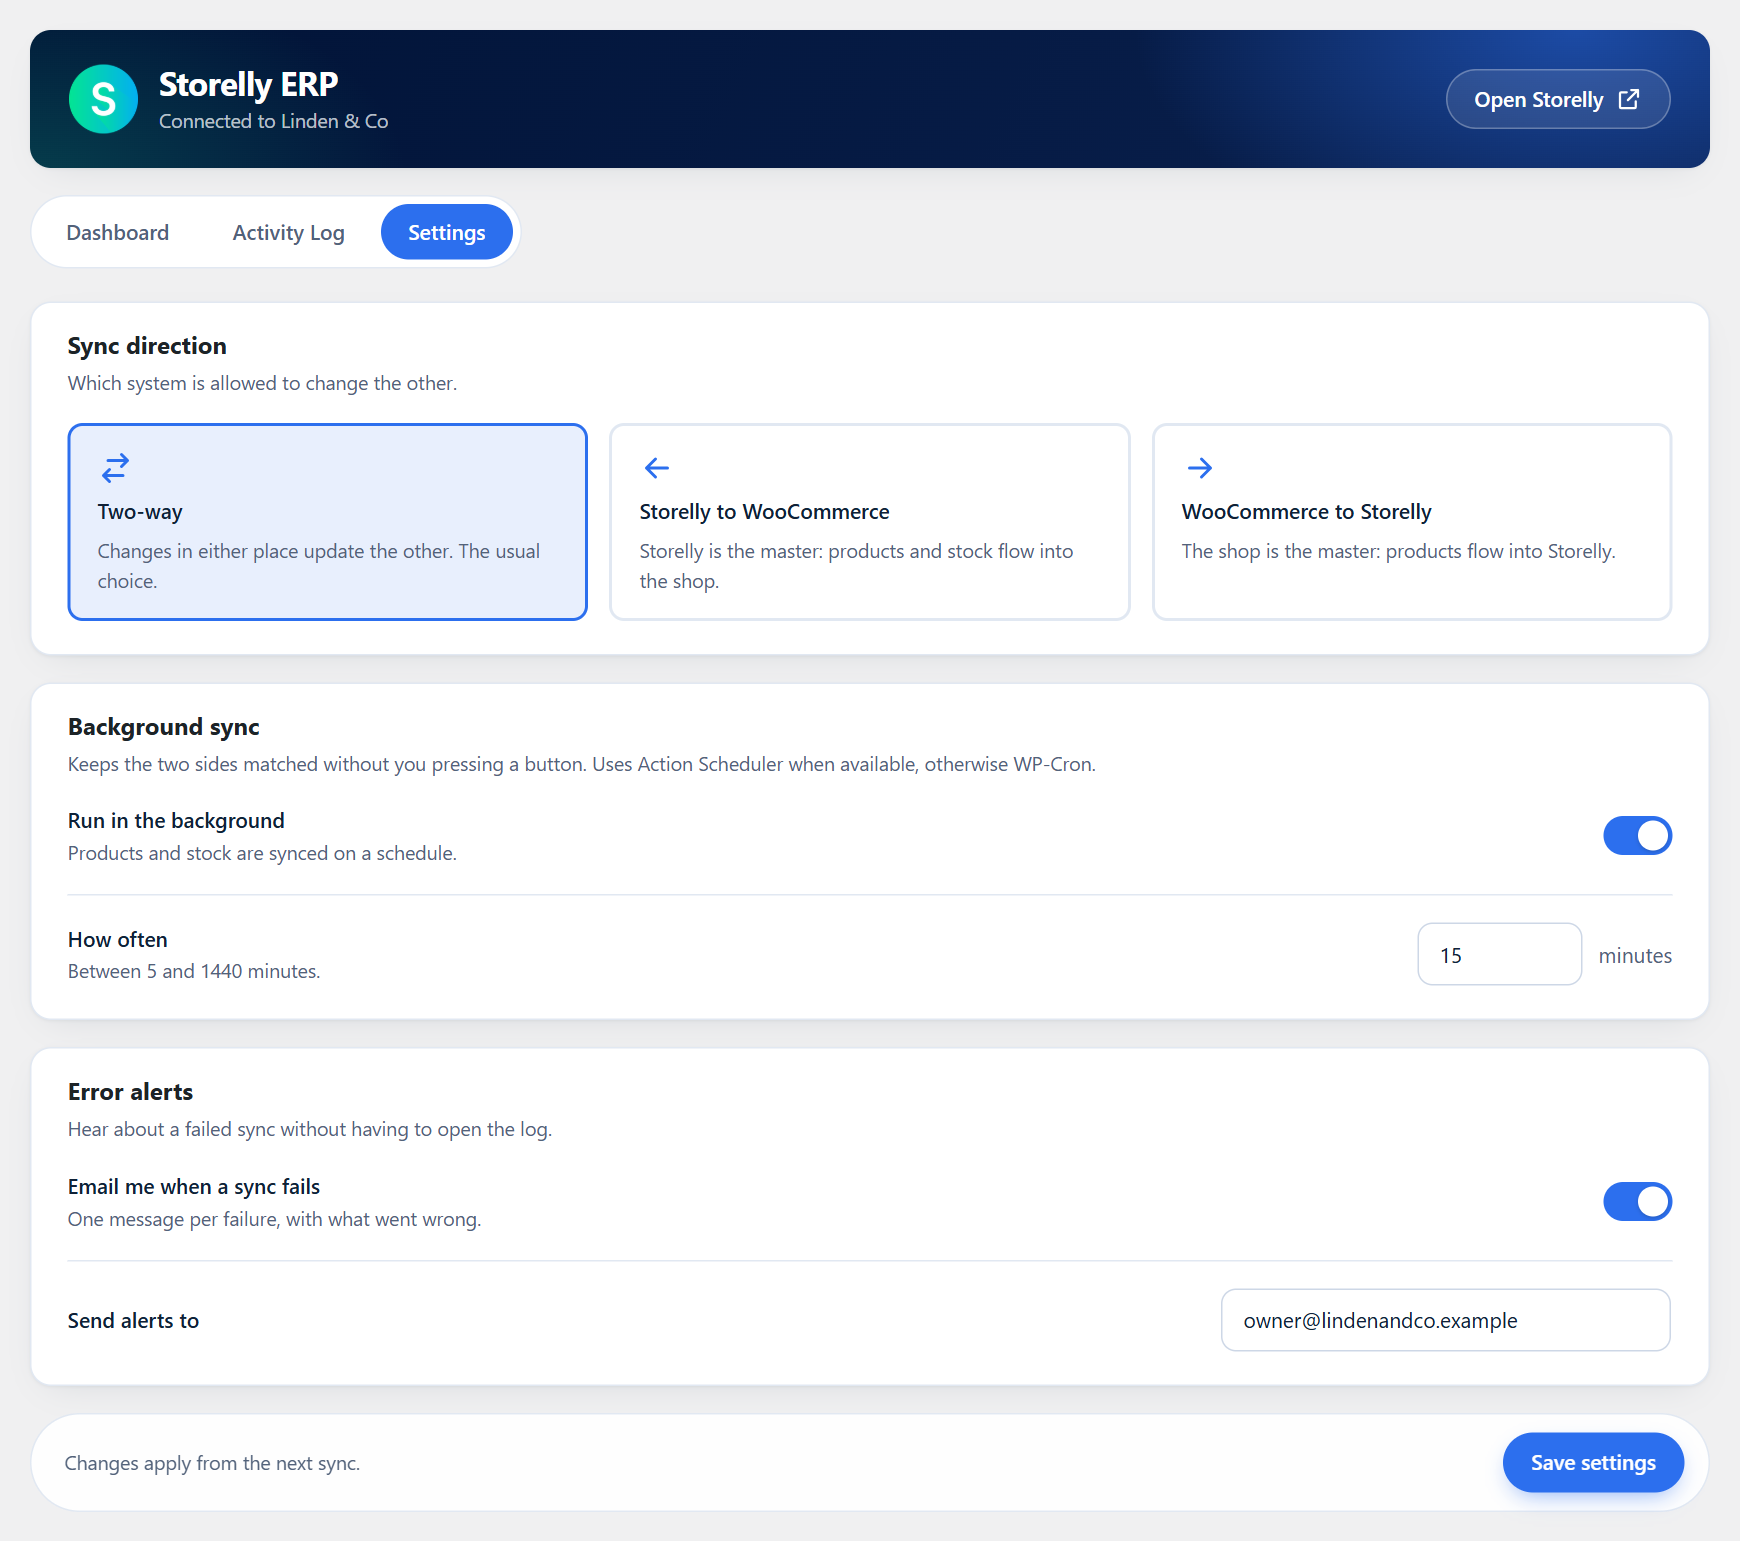The image size is (1740, 1541).
Task: Click the external link icon in Open Storelly
Action: [x=1629, y=99]
